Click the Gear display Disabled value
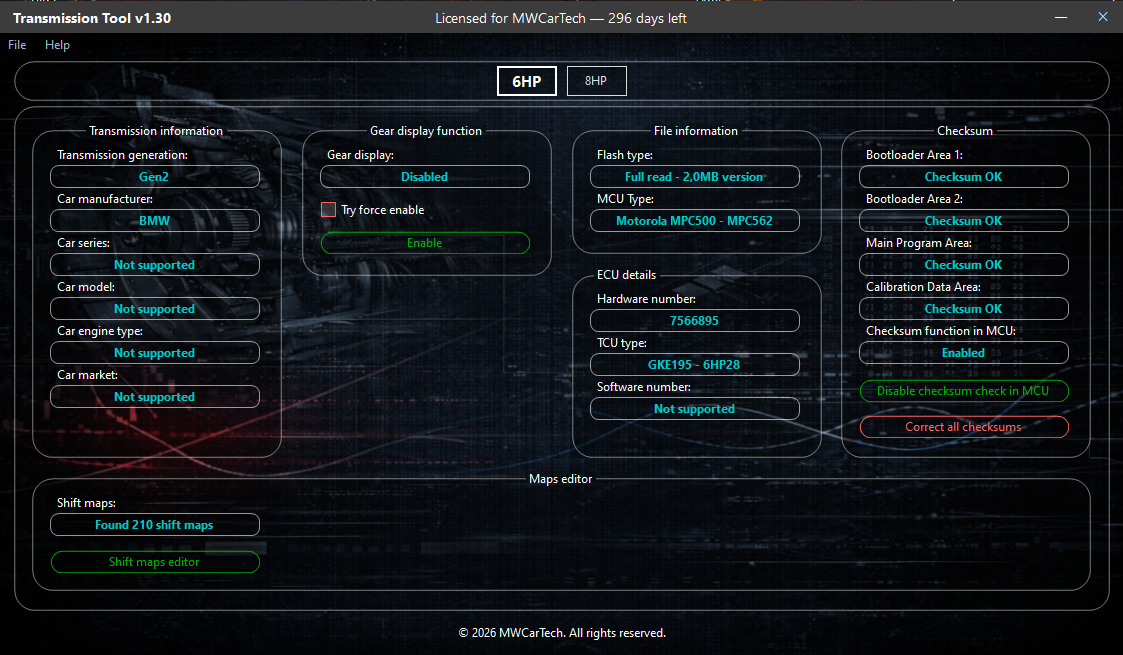Image resolution: width=1123 pixels, height=655 pixels. coord(425,177)
